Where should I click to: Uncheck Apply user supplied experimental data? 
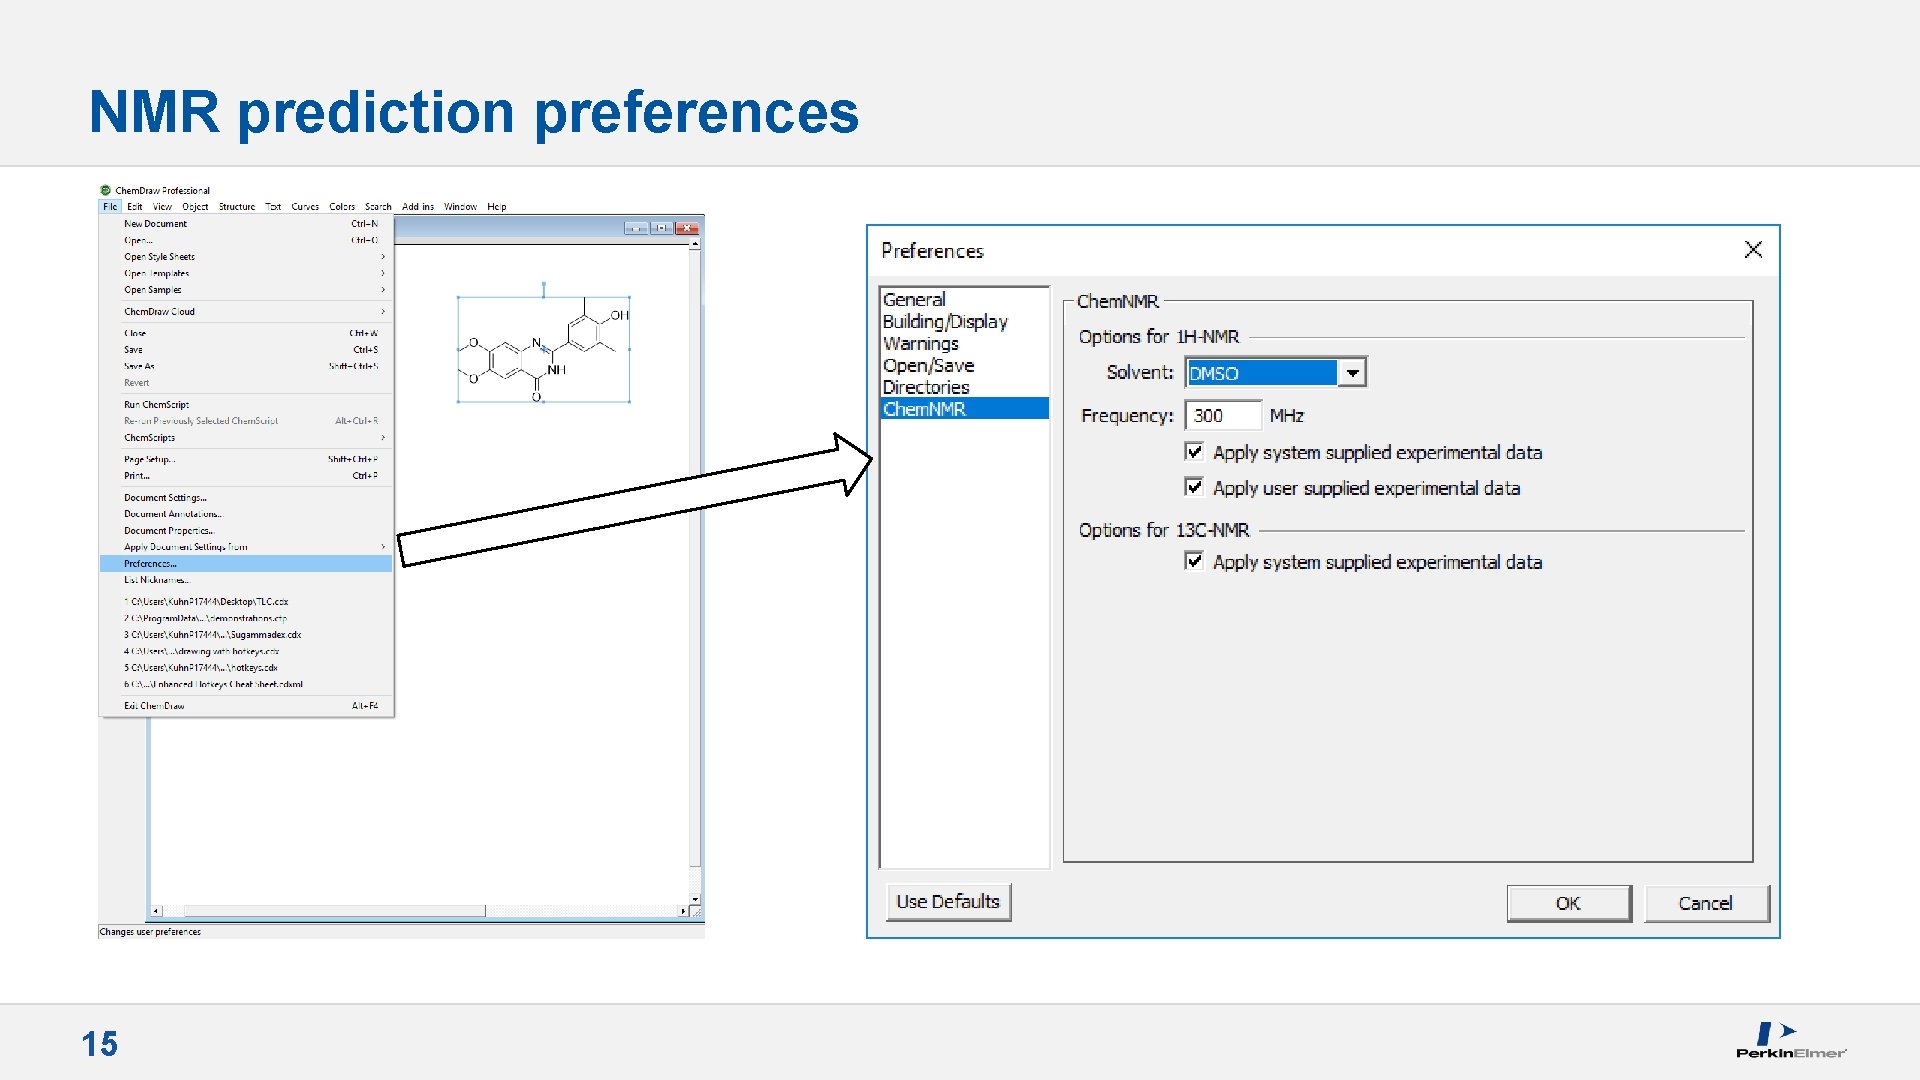coord(1194,487)
